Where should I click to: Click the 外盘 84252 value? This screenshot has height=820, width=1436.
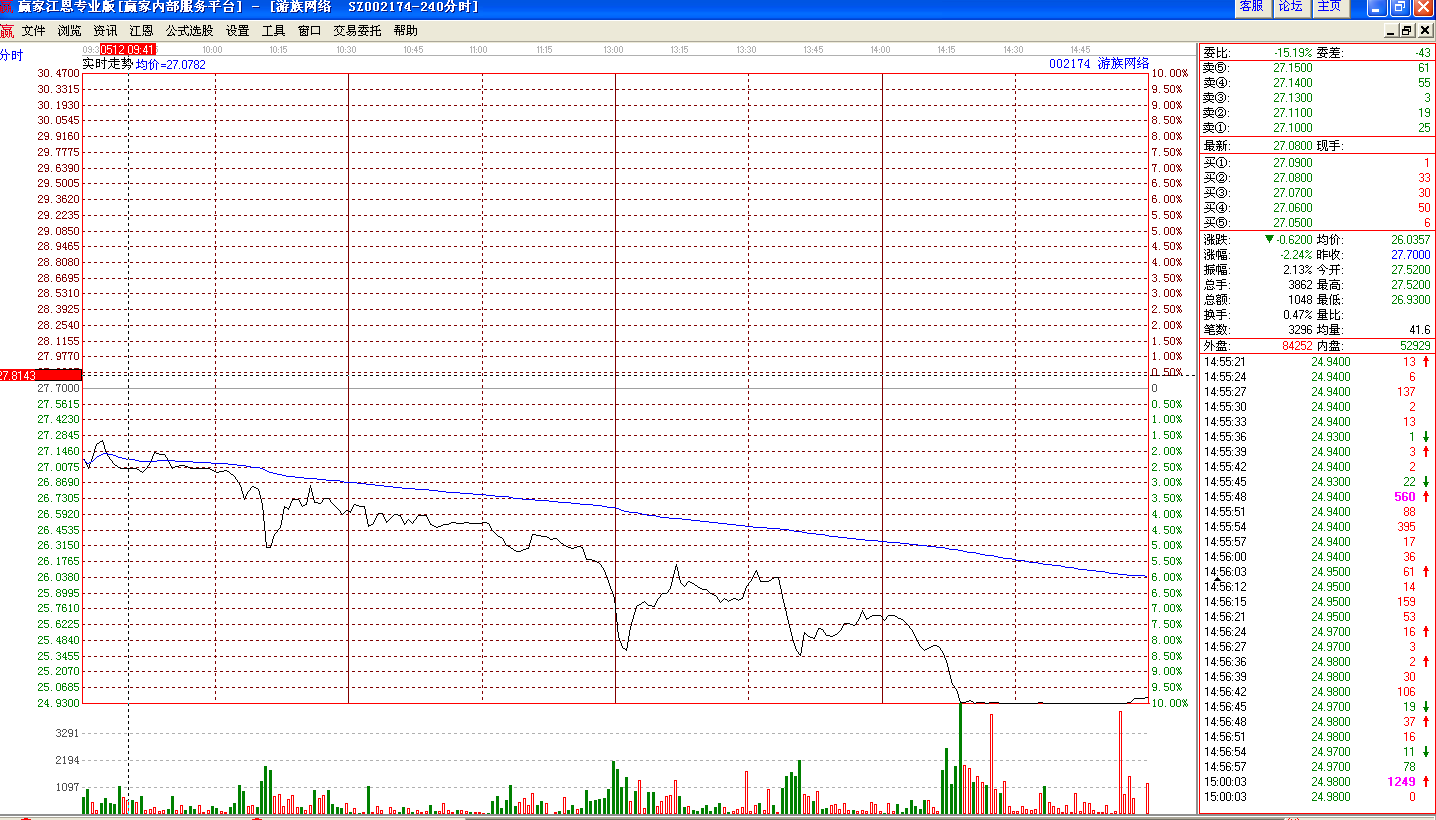pyautogui.click(x=1297, y=346)
